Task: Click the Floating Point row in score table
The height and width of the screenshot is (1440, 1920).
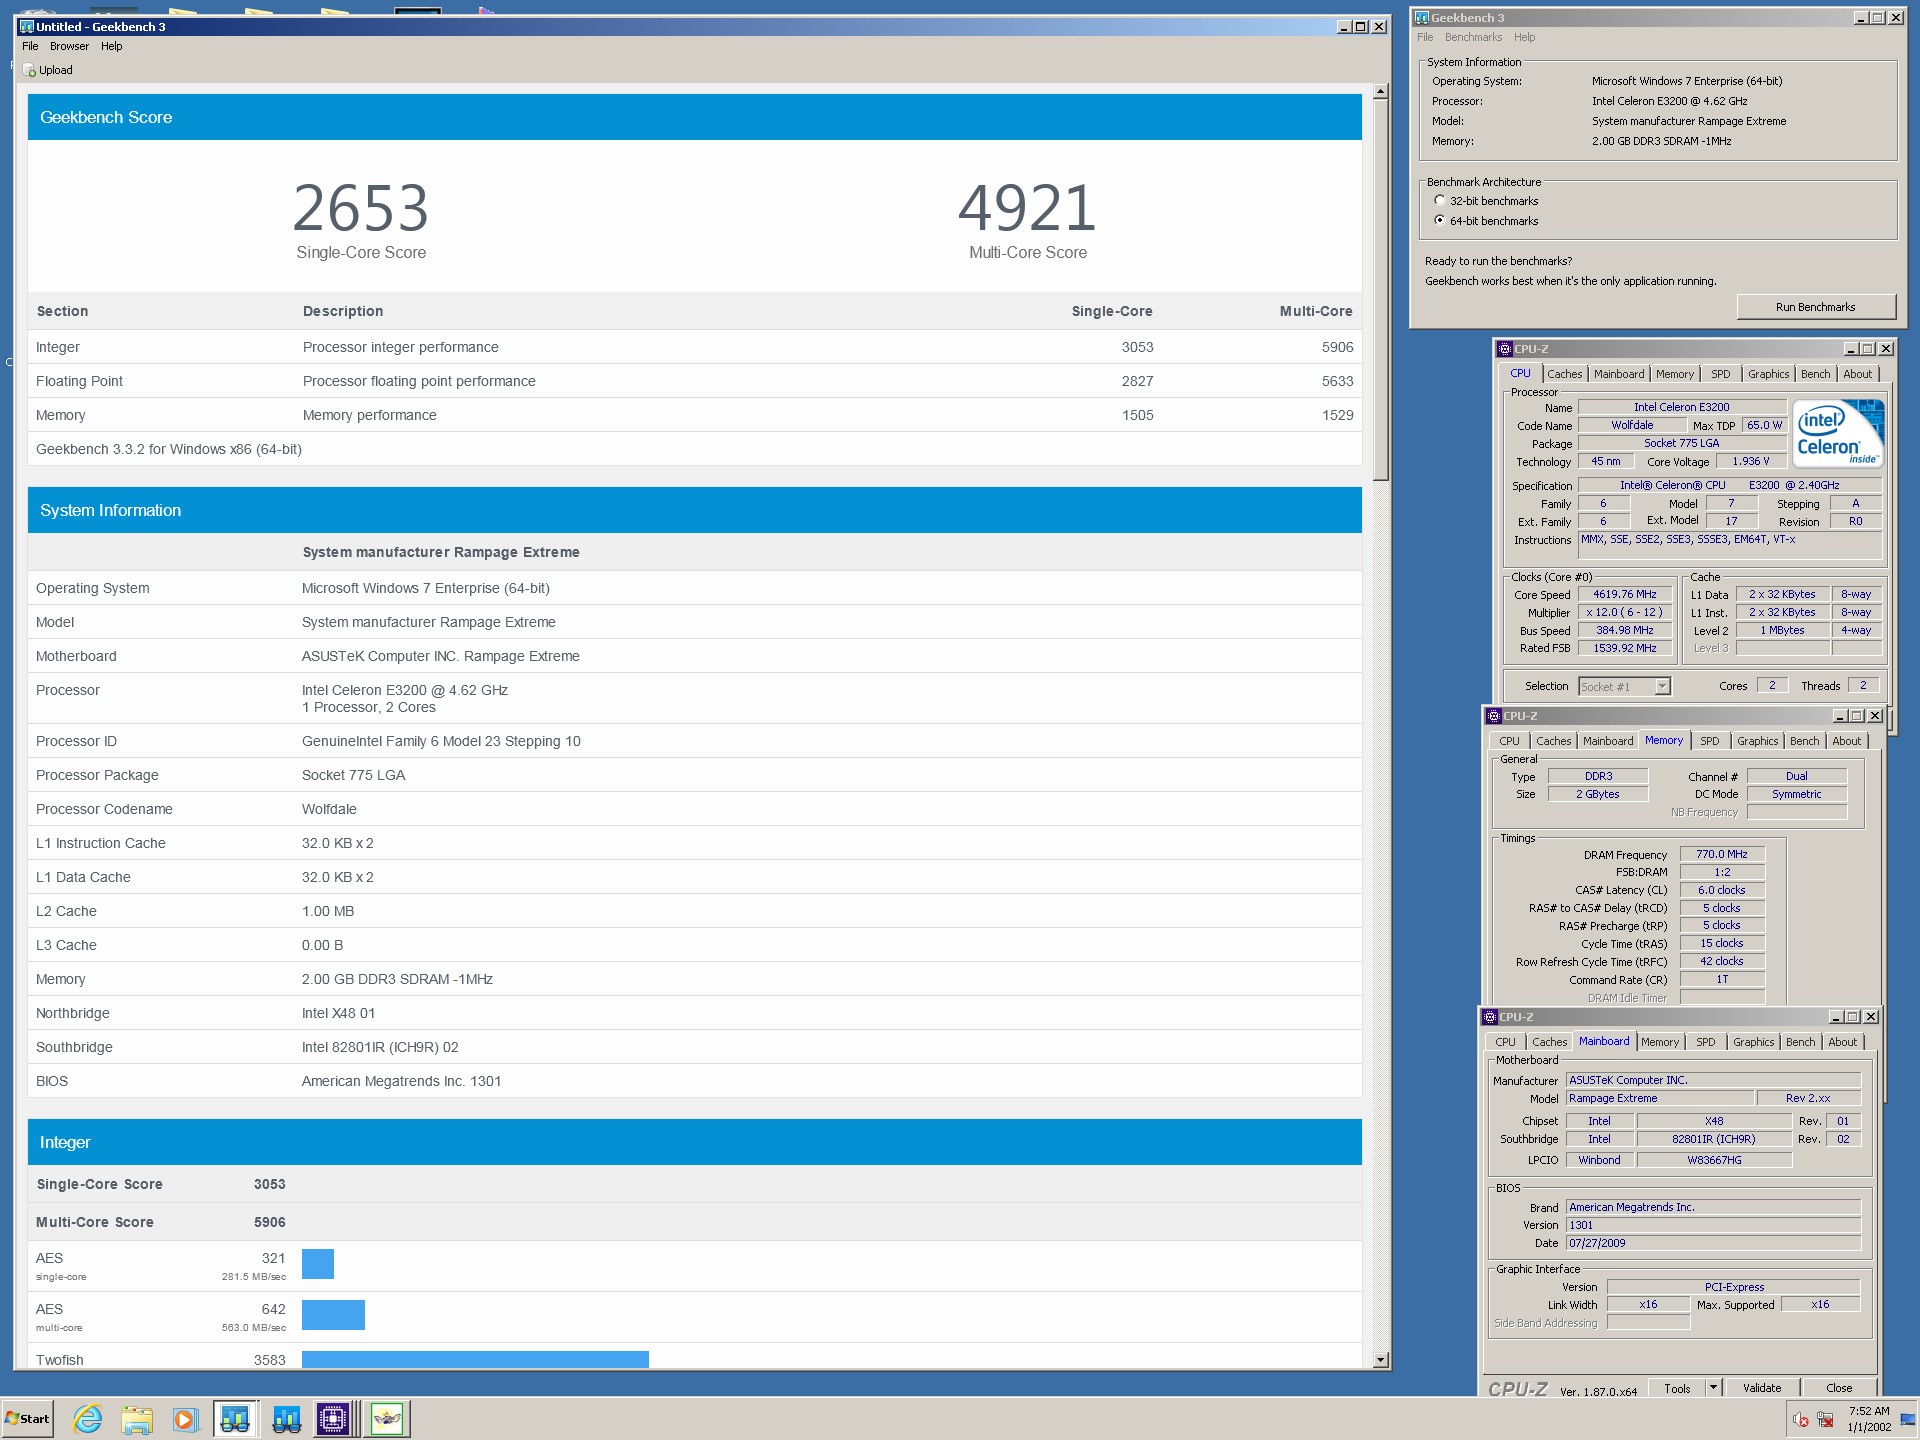Action: pyautogui.click(x=695, y=381)
